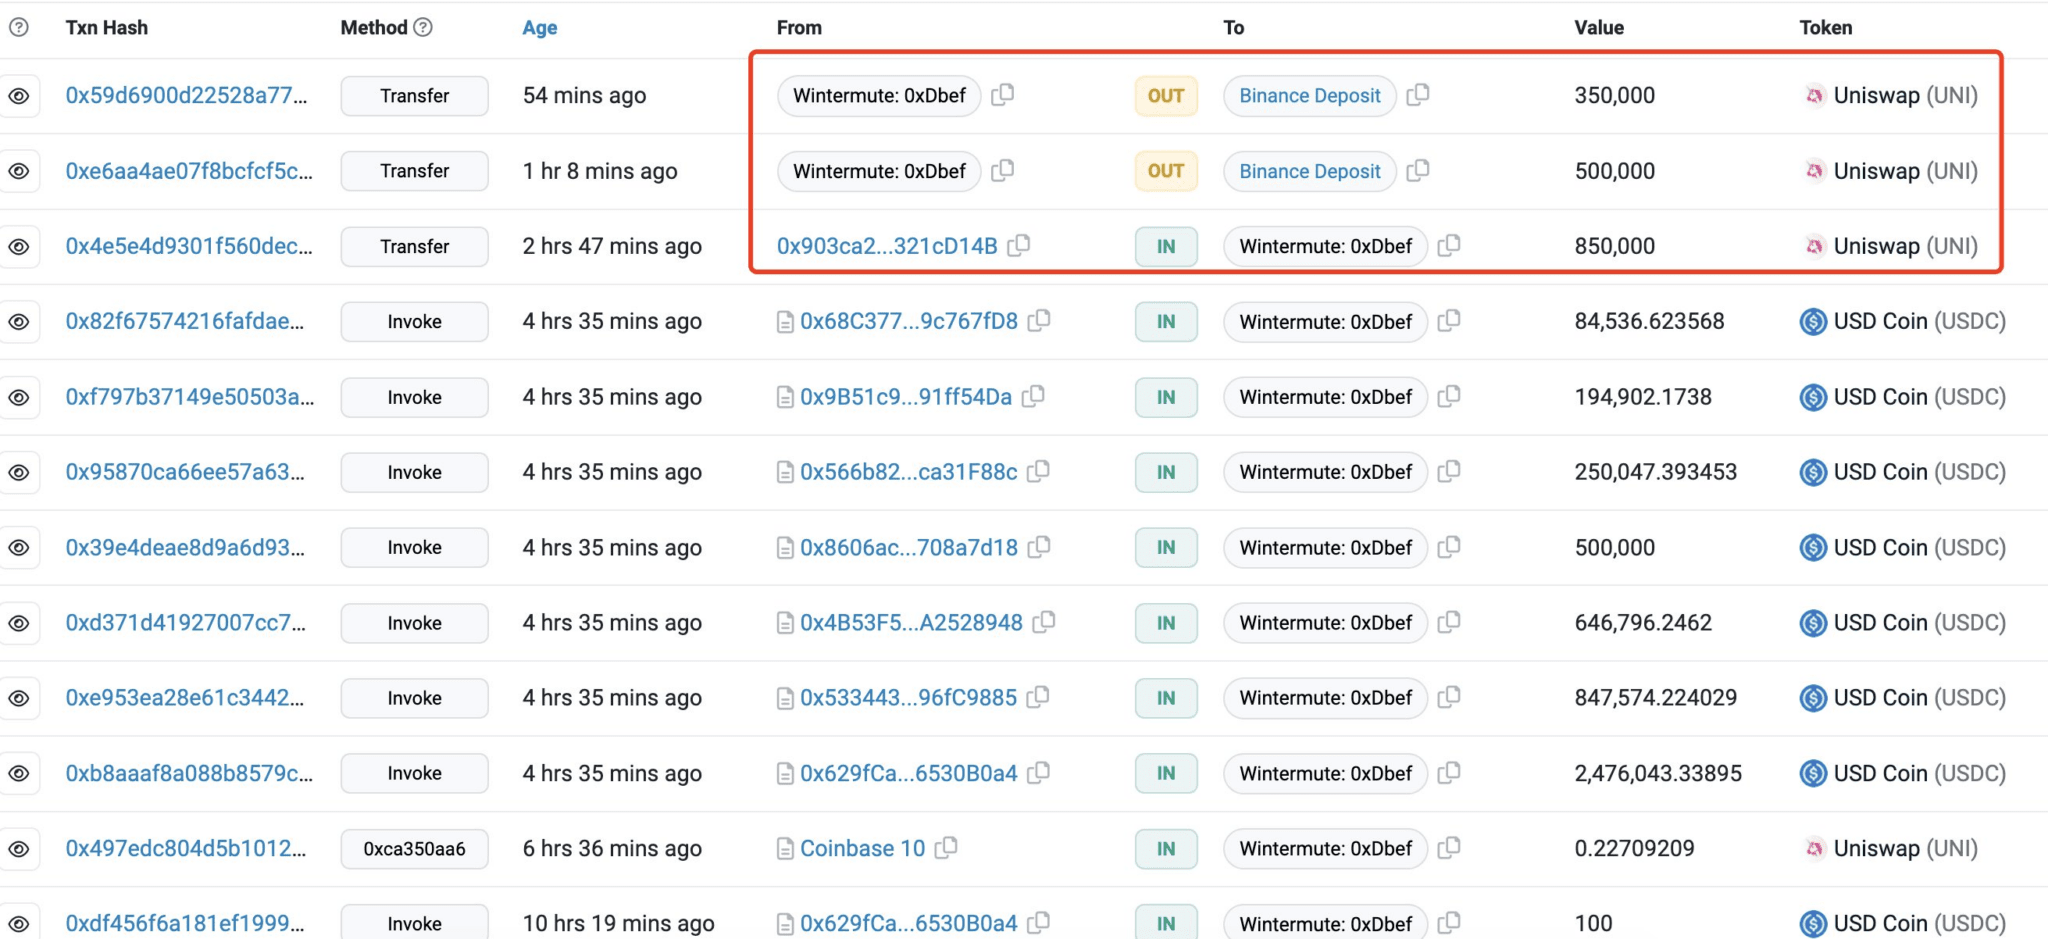Copy Wintermute From address in 500,000 UNI row
Screen dimensions: 2048x939
(x=1002, y=170)
